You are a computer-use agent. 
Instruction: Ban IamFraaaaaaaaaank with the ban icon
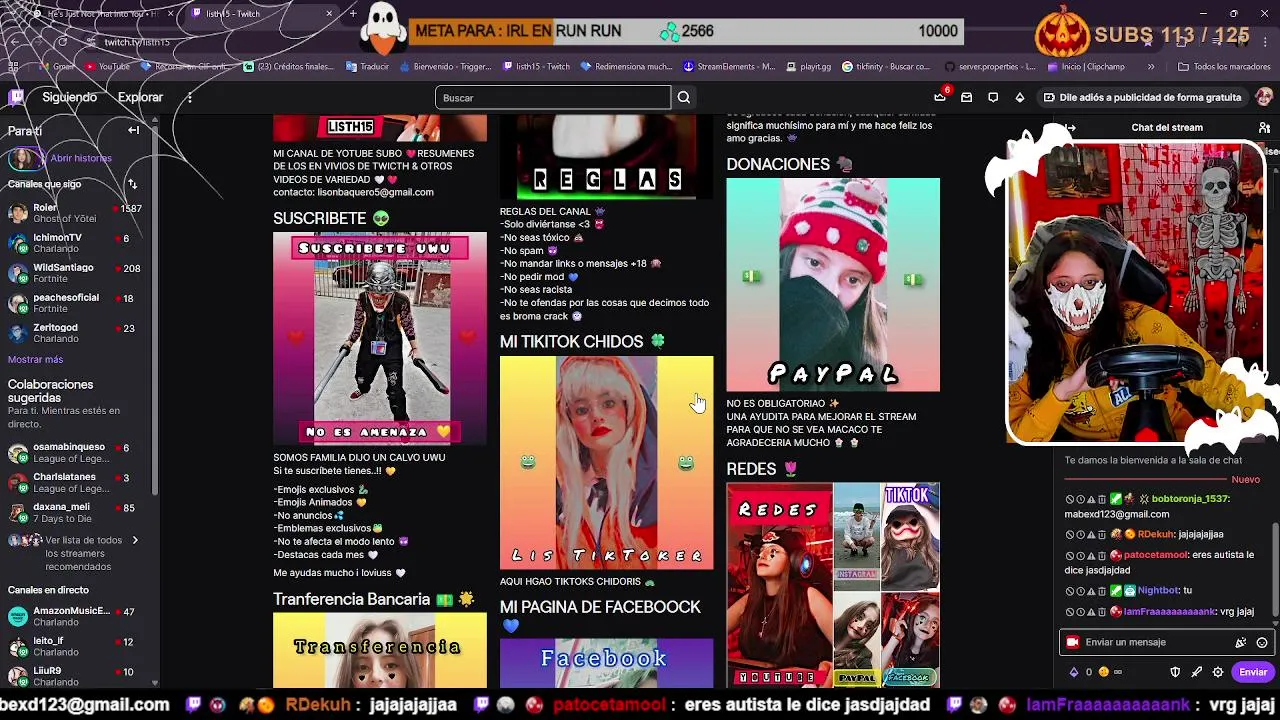click(1069, 611)
